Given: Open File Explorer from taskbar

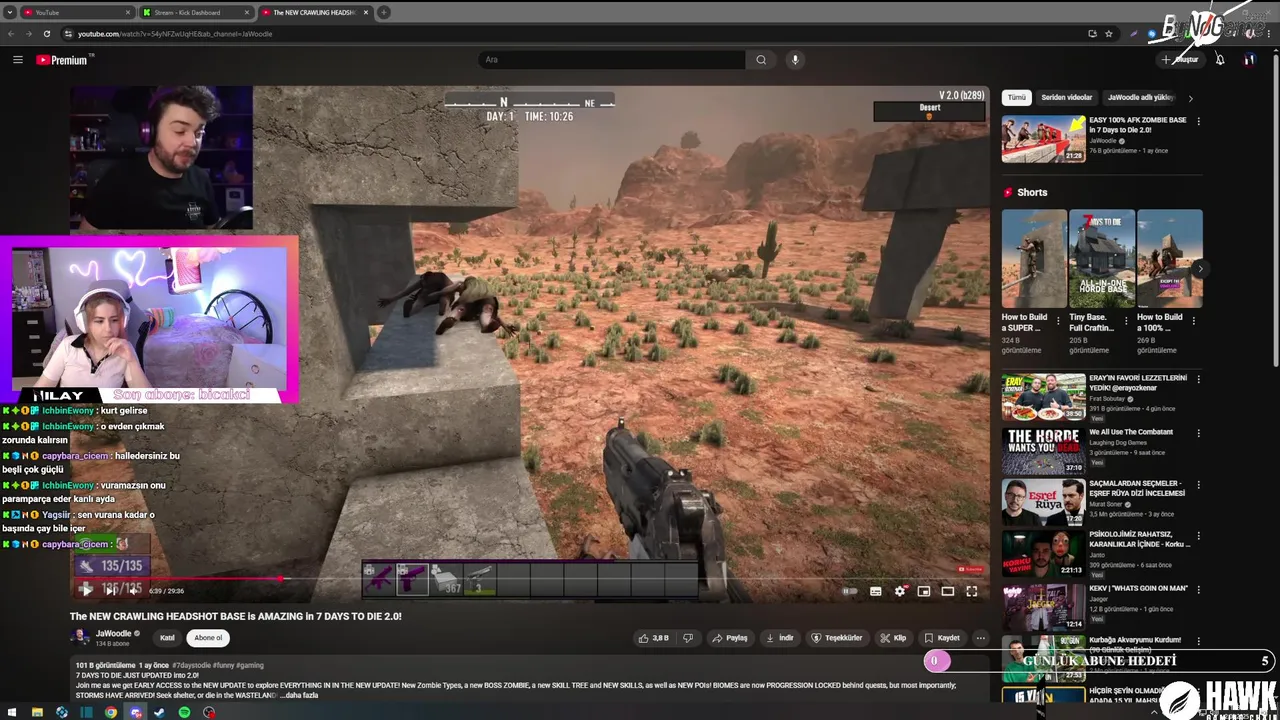Looking at the screenshot, I should point(37,712).
